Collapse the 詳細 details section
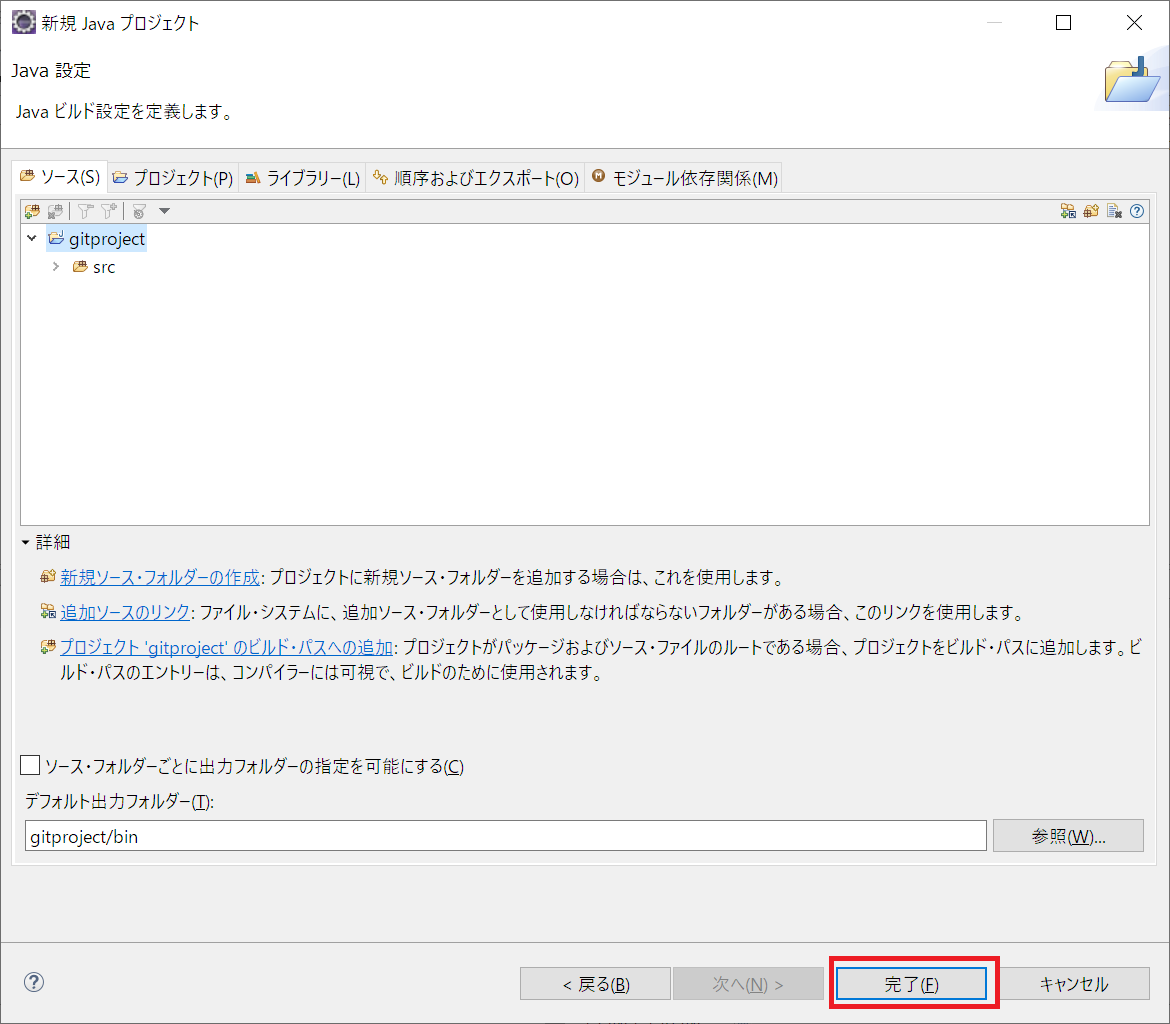Image resolution: width=1170 pixels, height=1024 pixels. tap(25, 543)
